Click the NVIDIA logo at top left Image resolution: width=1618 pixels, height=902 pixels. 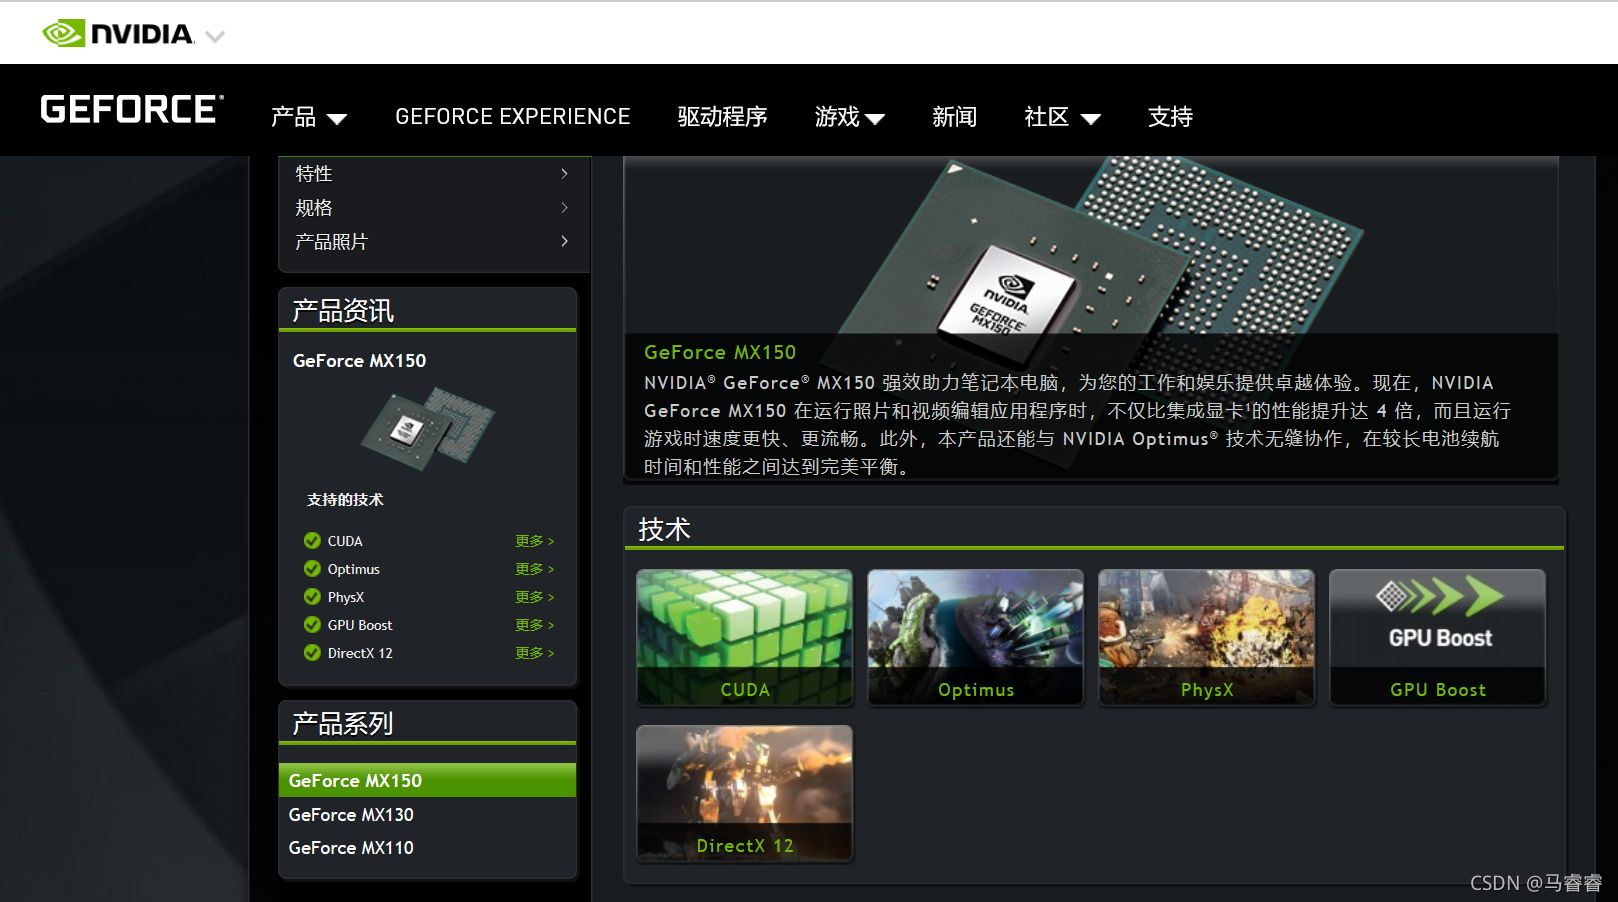118,34
